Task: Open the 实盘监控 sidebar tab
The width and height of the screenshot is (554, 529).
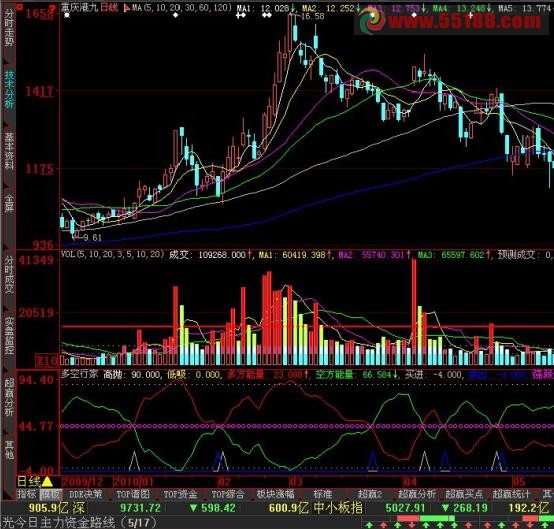Action: click(x=9, y=336)
